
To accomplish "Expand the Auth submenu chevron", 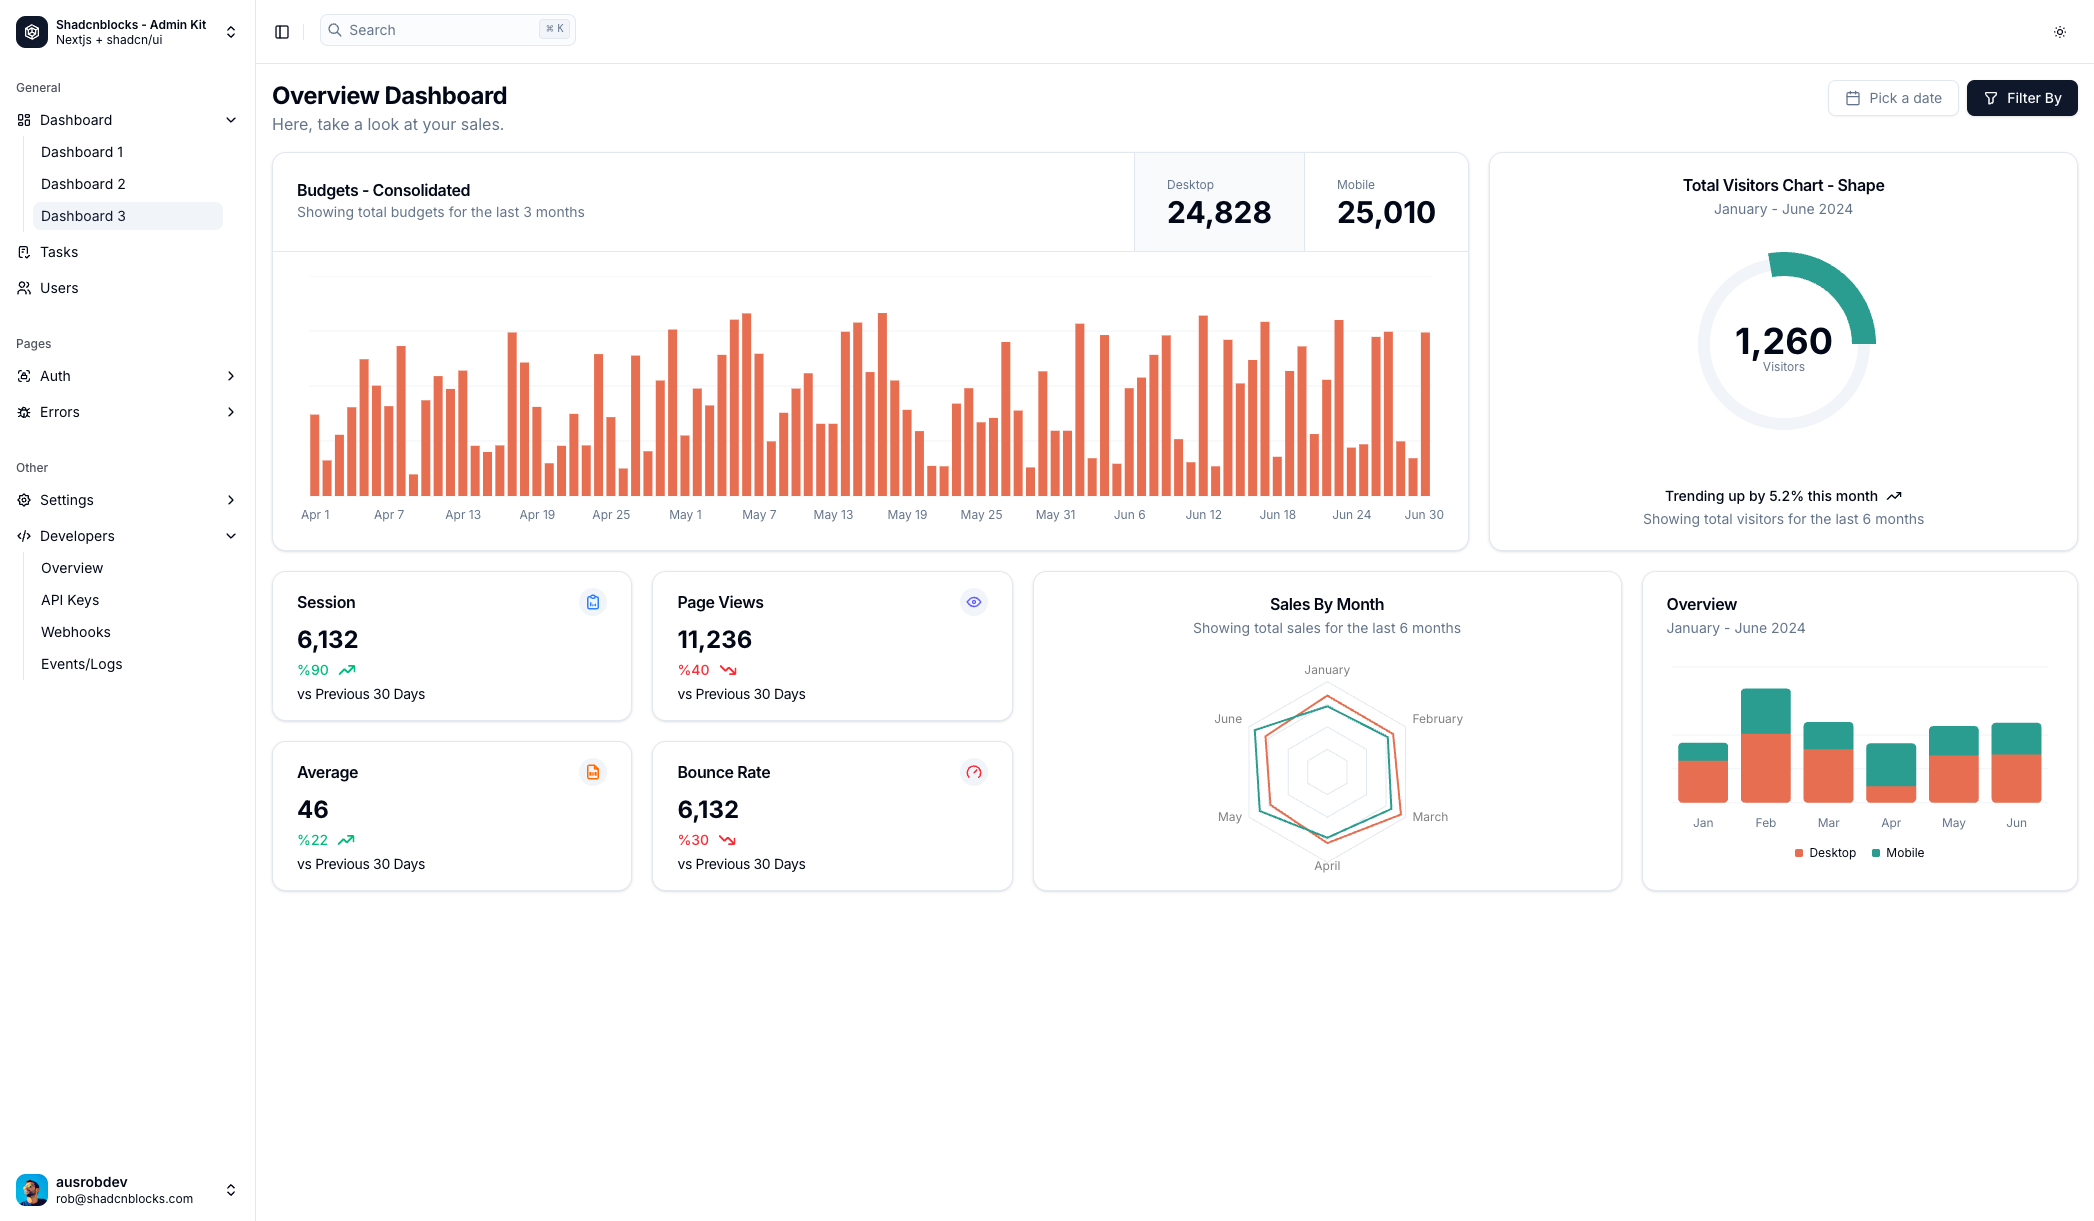I will pyautogui.click(x=231, y=376).
